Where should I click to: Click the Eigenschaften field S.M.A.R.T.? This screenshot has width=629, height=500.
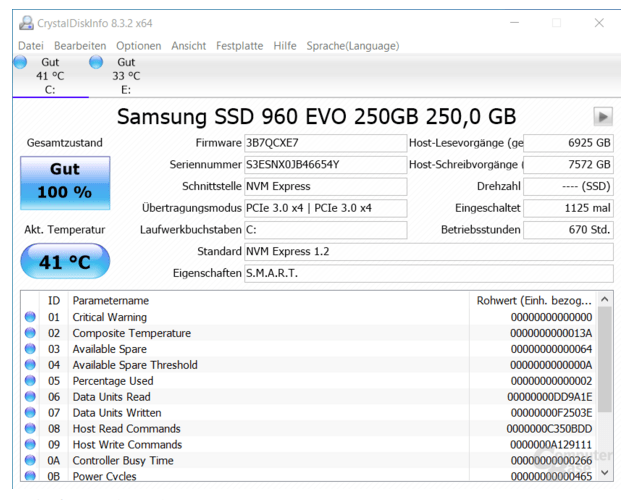(428, 273)
